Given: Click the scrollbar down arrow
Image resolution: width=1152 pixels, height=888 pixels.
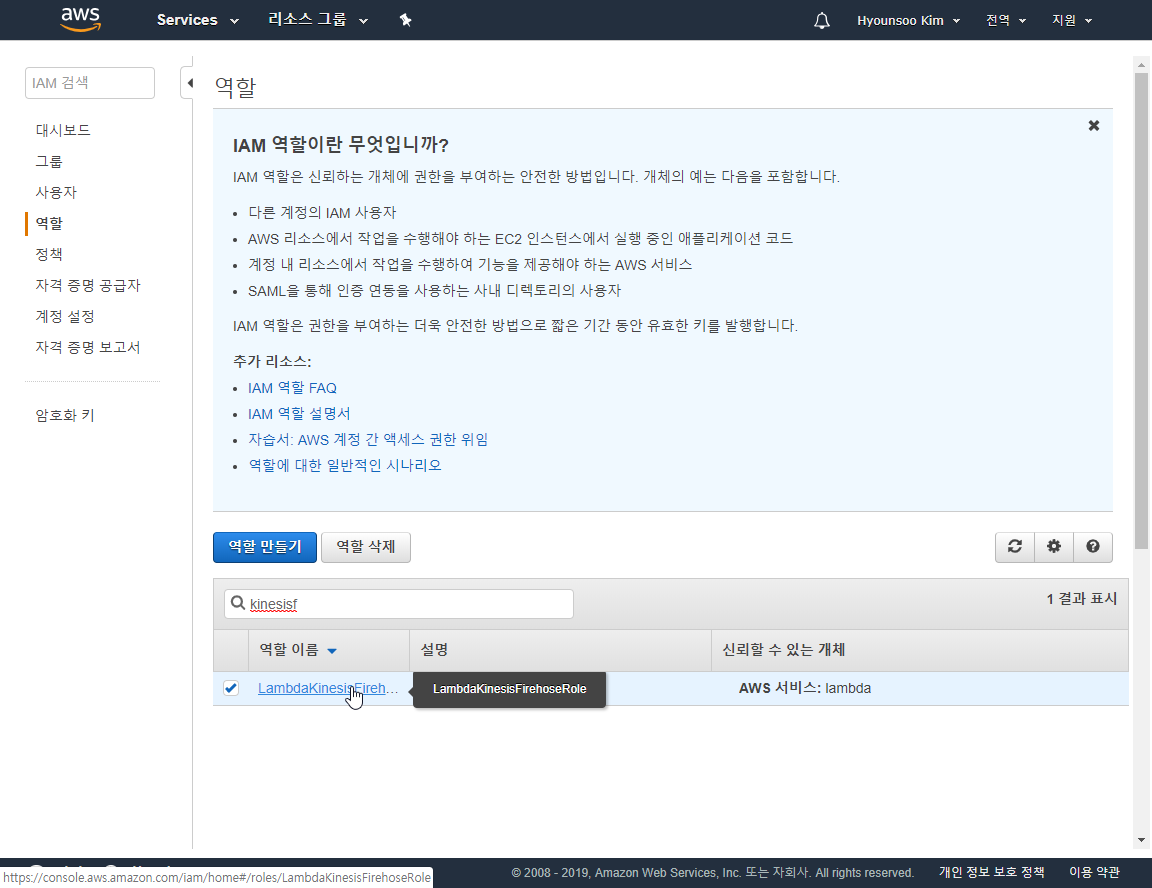Looking at the screenshot, I should point(1140,840).
